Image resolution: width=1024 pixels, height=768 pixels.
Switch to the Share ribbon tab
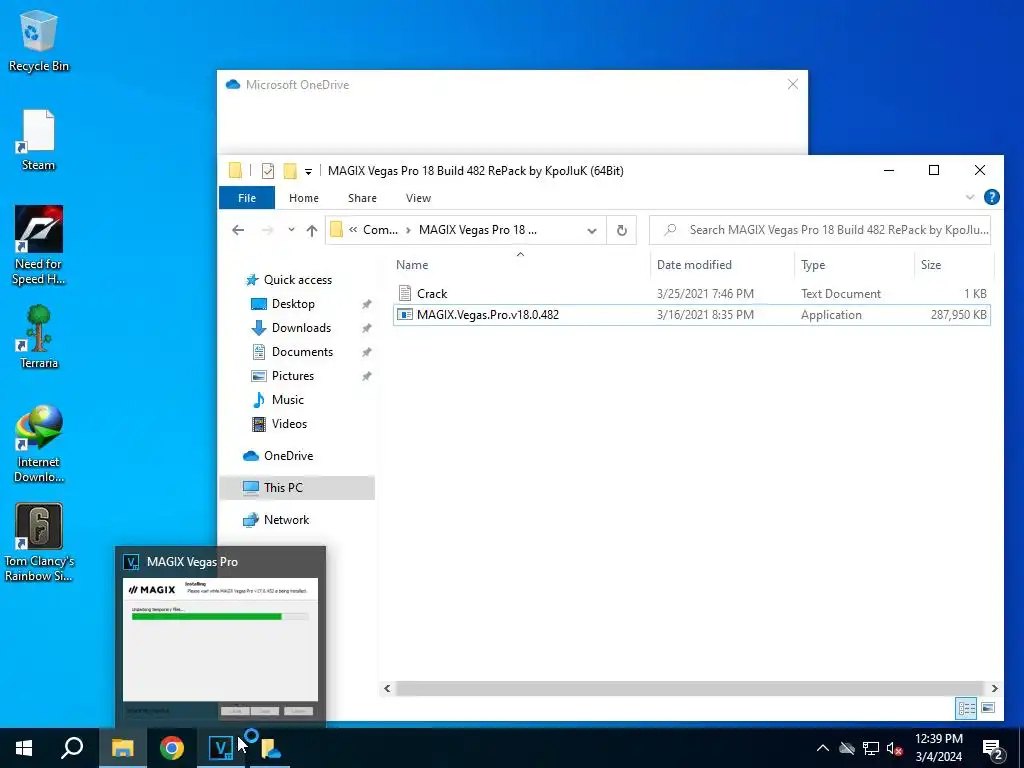[x=362, y=198]
